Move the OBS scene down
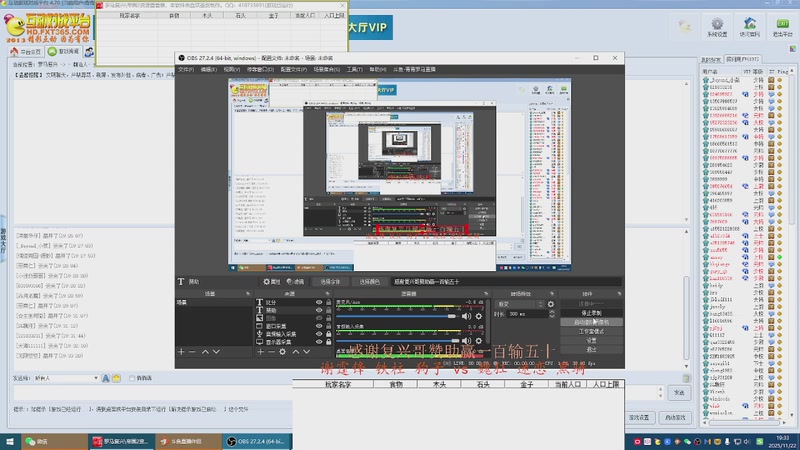 [216, 352]
